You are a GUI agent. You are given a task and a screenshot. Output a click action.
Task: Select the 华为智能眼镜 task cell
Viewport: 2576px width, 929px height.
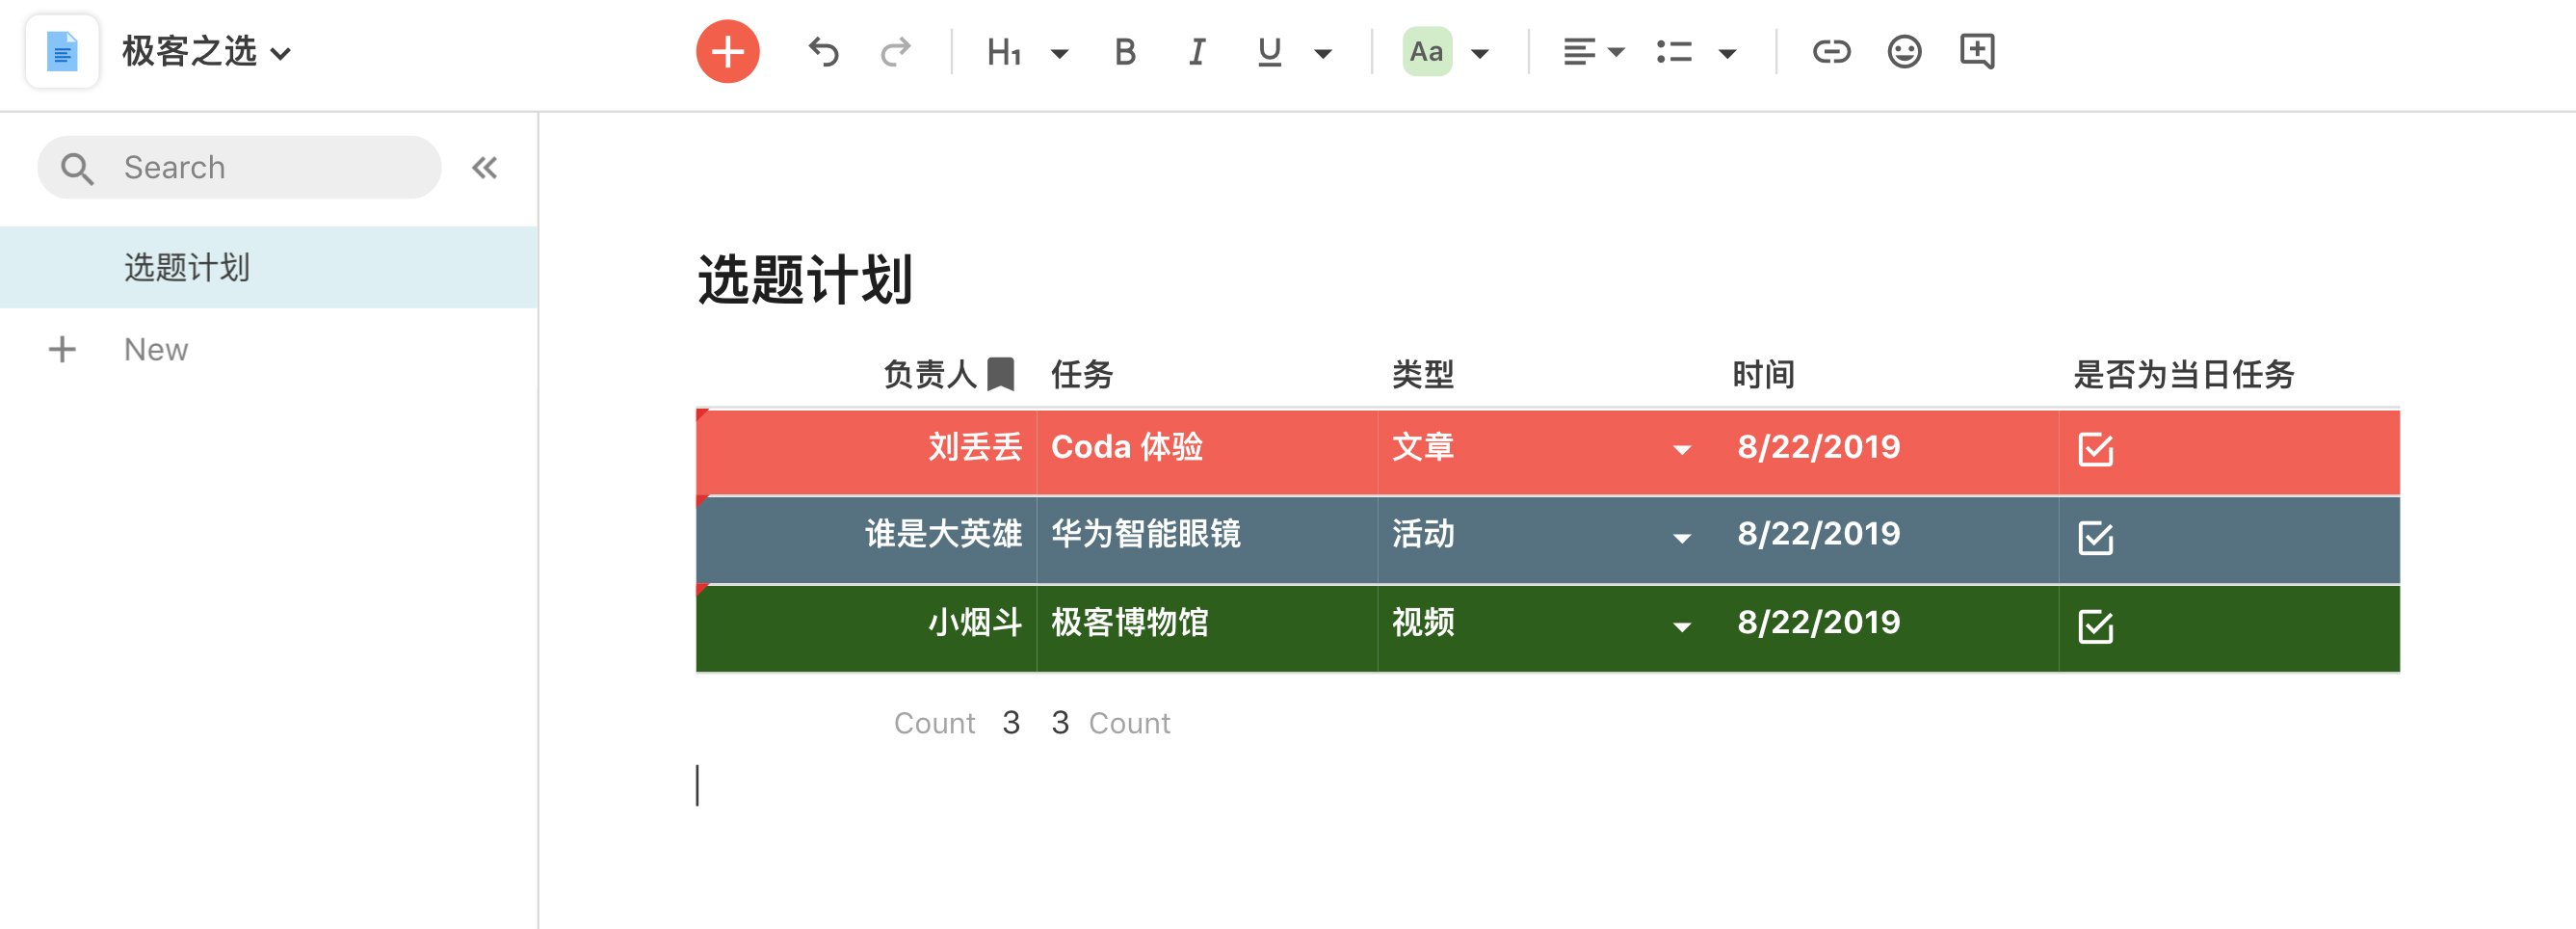click(x=1207, y=539)
